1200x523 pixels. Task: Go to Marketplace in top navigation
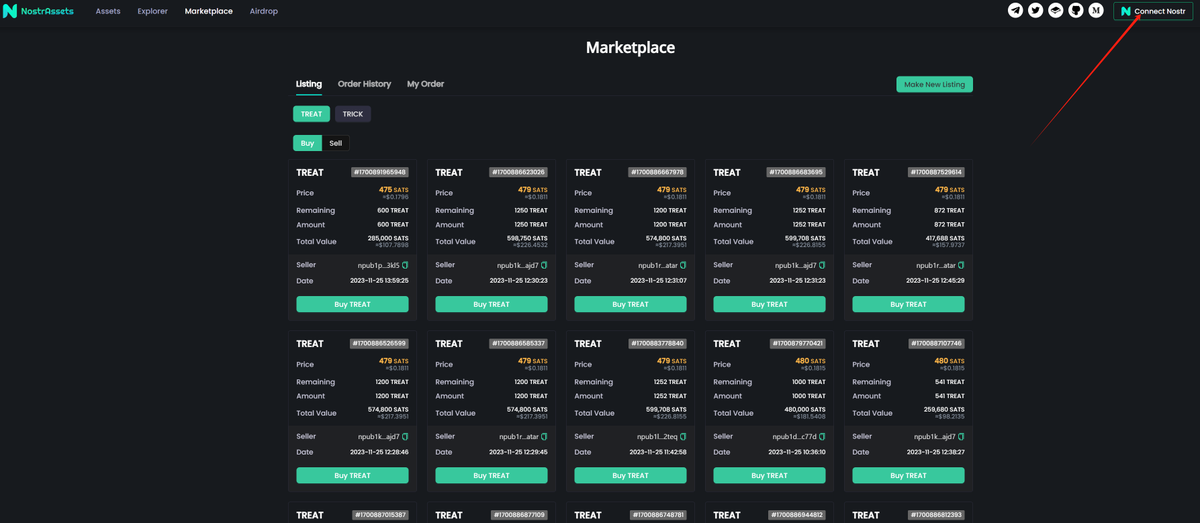tap(209, 11)
